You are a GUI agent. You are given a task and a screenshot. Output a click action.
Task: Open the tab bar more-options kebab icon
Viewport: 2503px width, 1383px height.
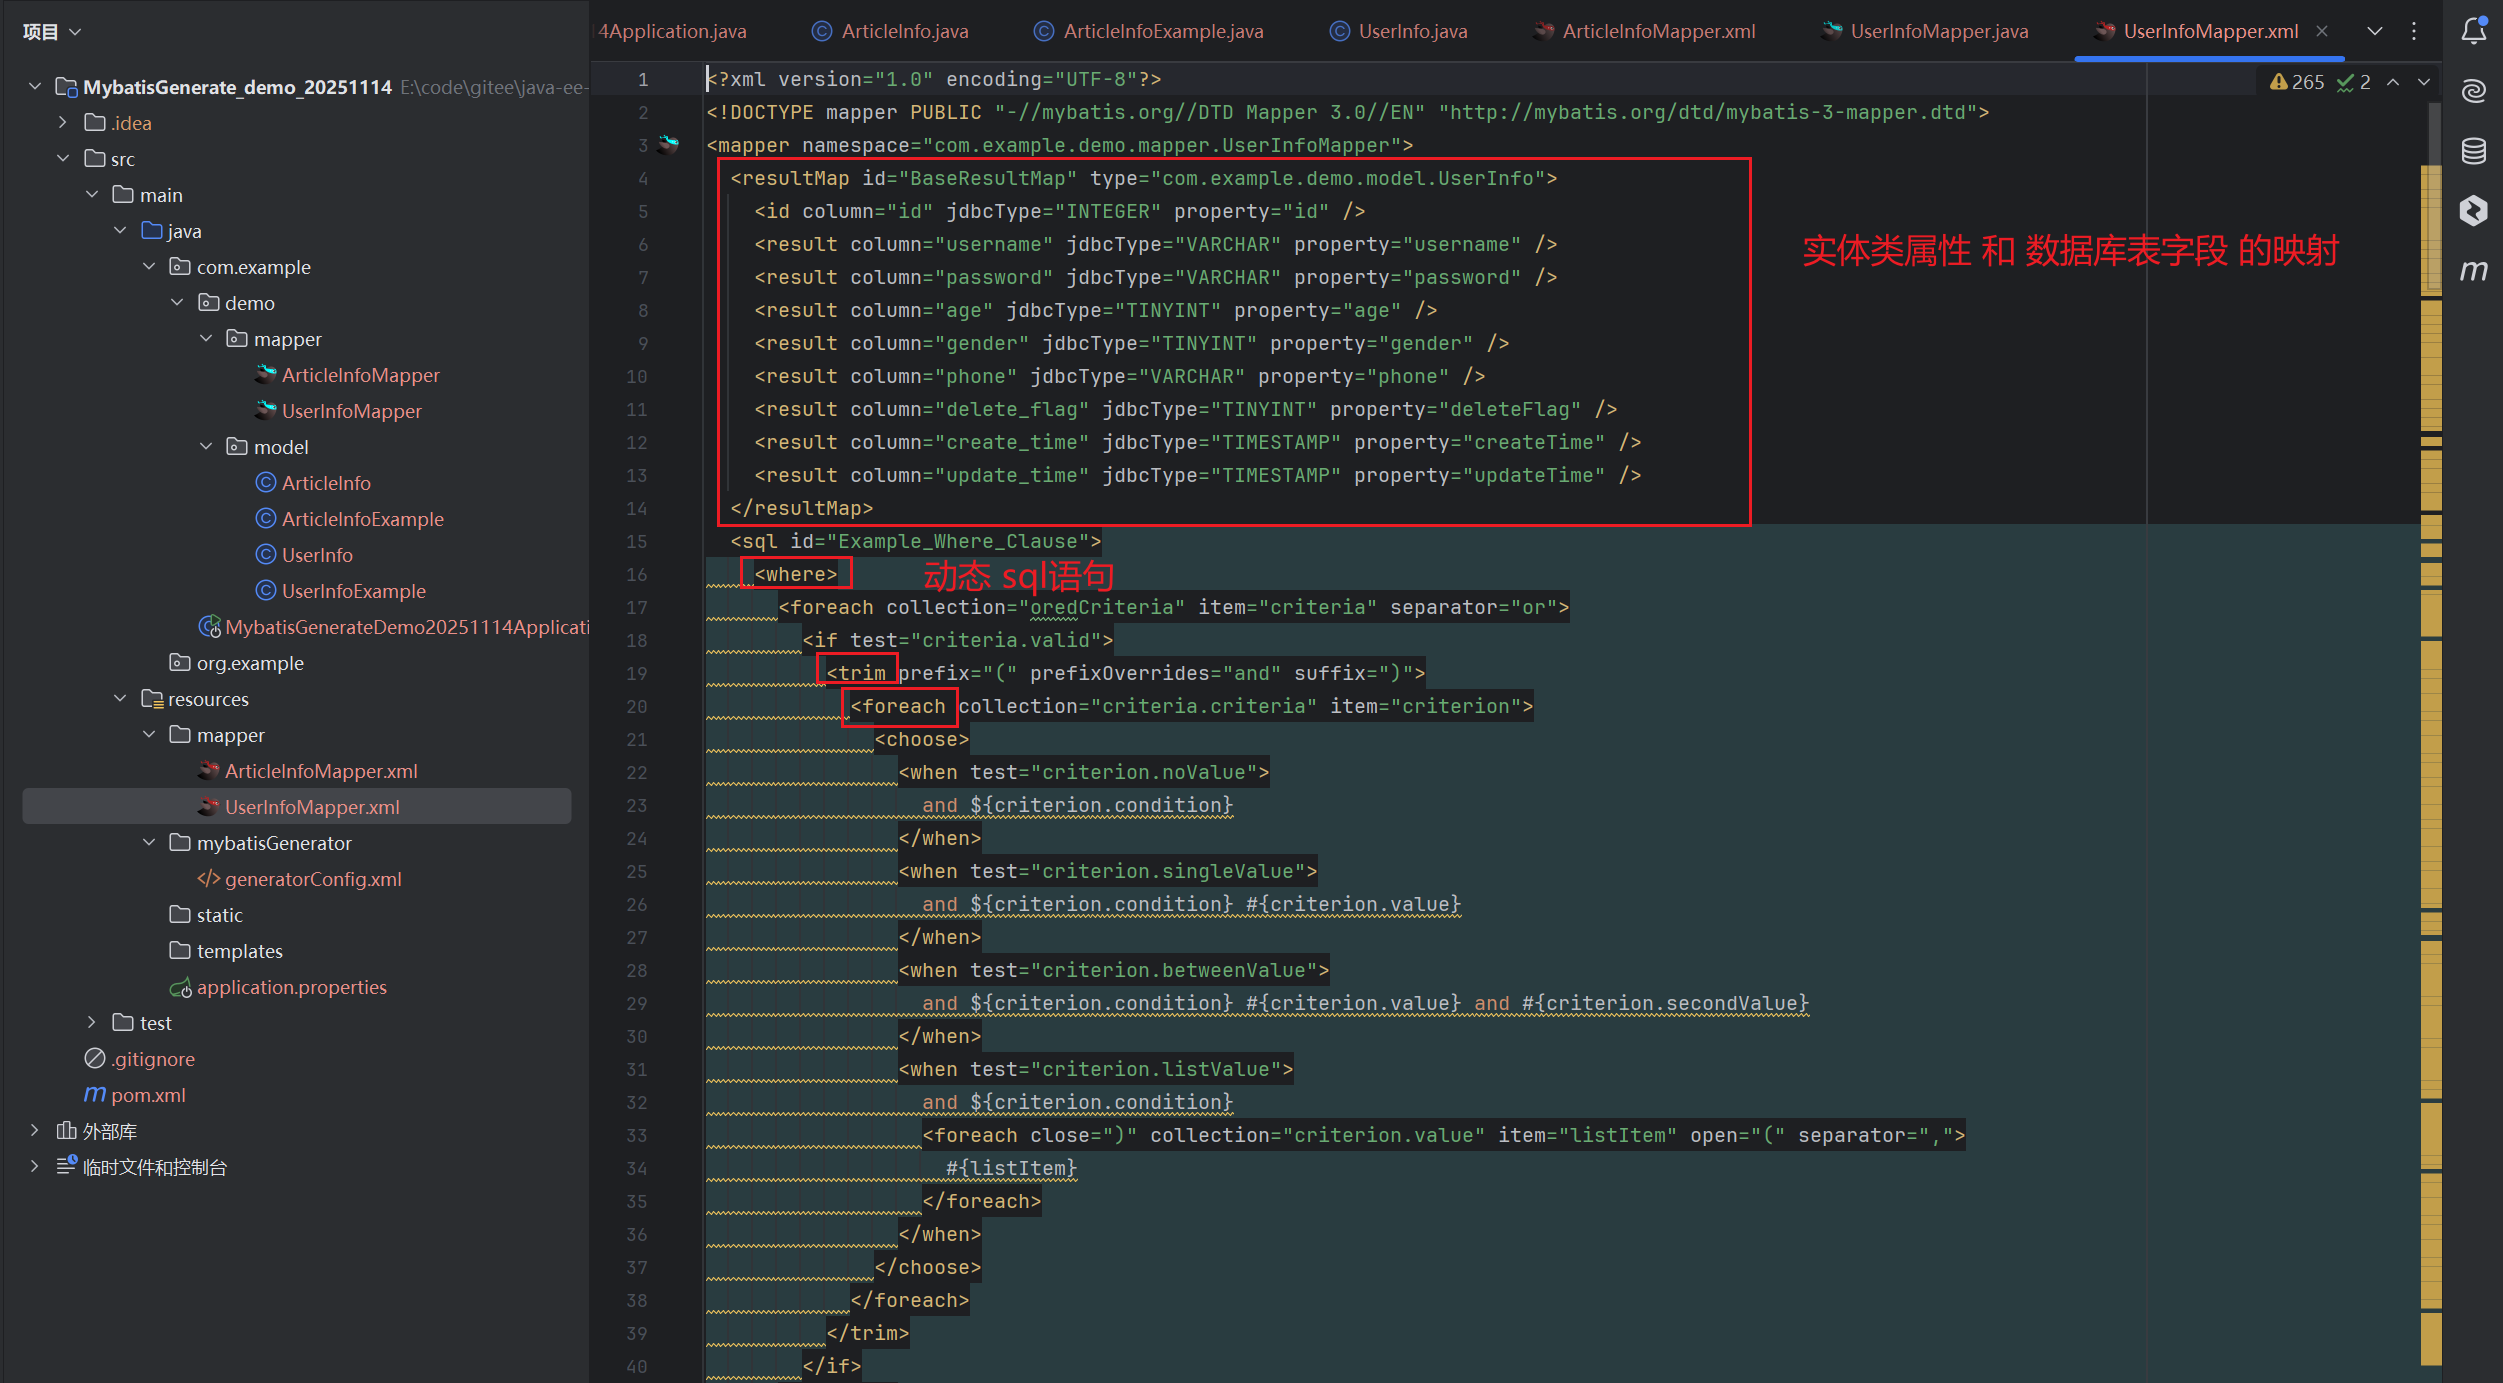coord(2414,31)
